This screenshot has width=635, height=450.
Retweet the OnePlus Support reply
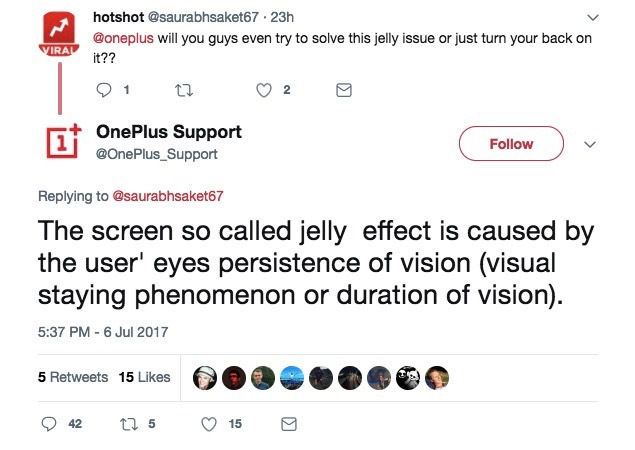[x=129, y=424]
